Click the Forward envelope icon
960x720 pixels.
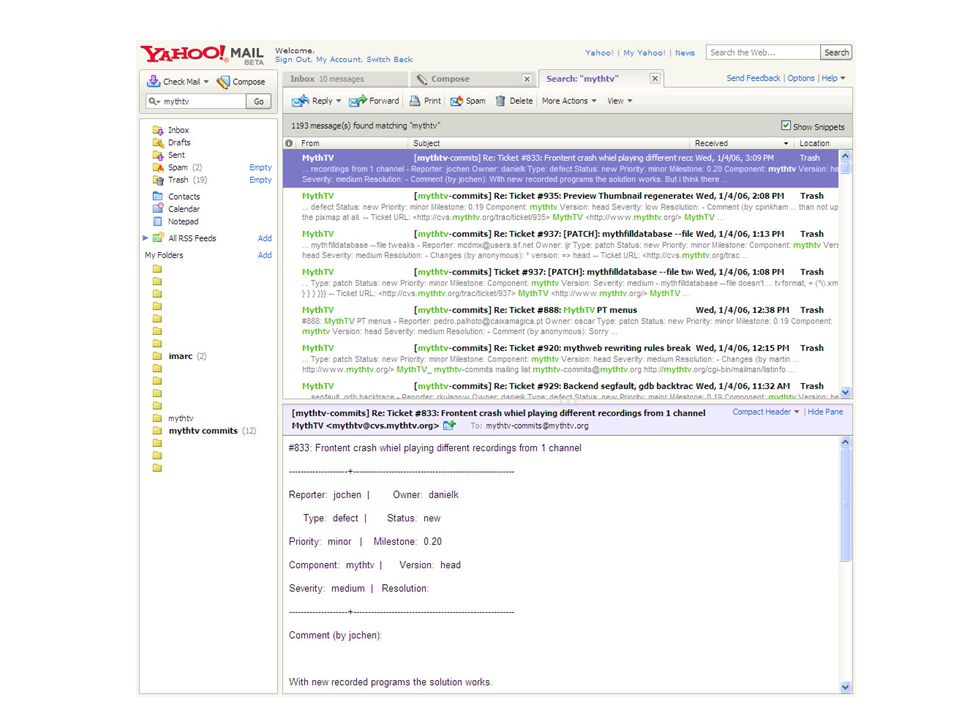coord(358,101)
